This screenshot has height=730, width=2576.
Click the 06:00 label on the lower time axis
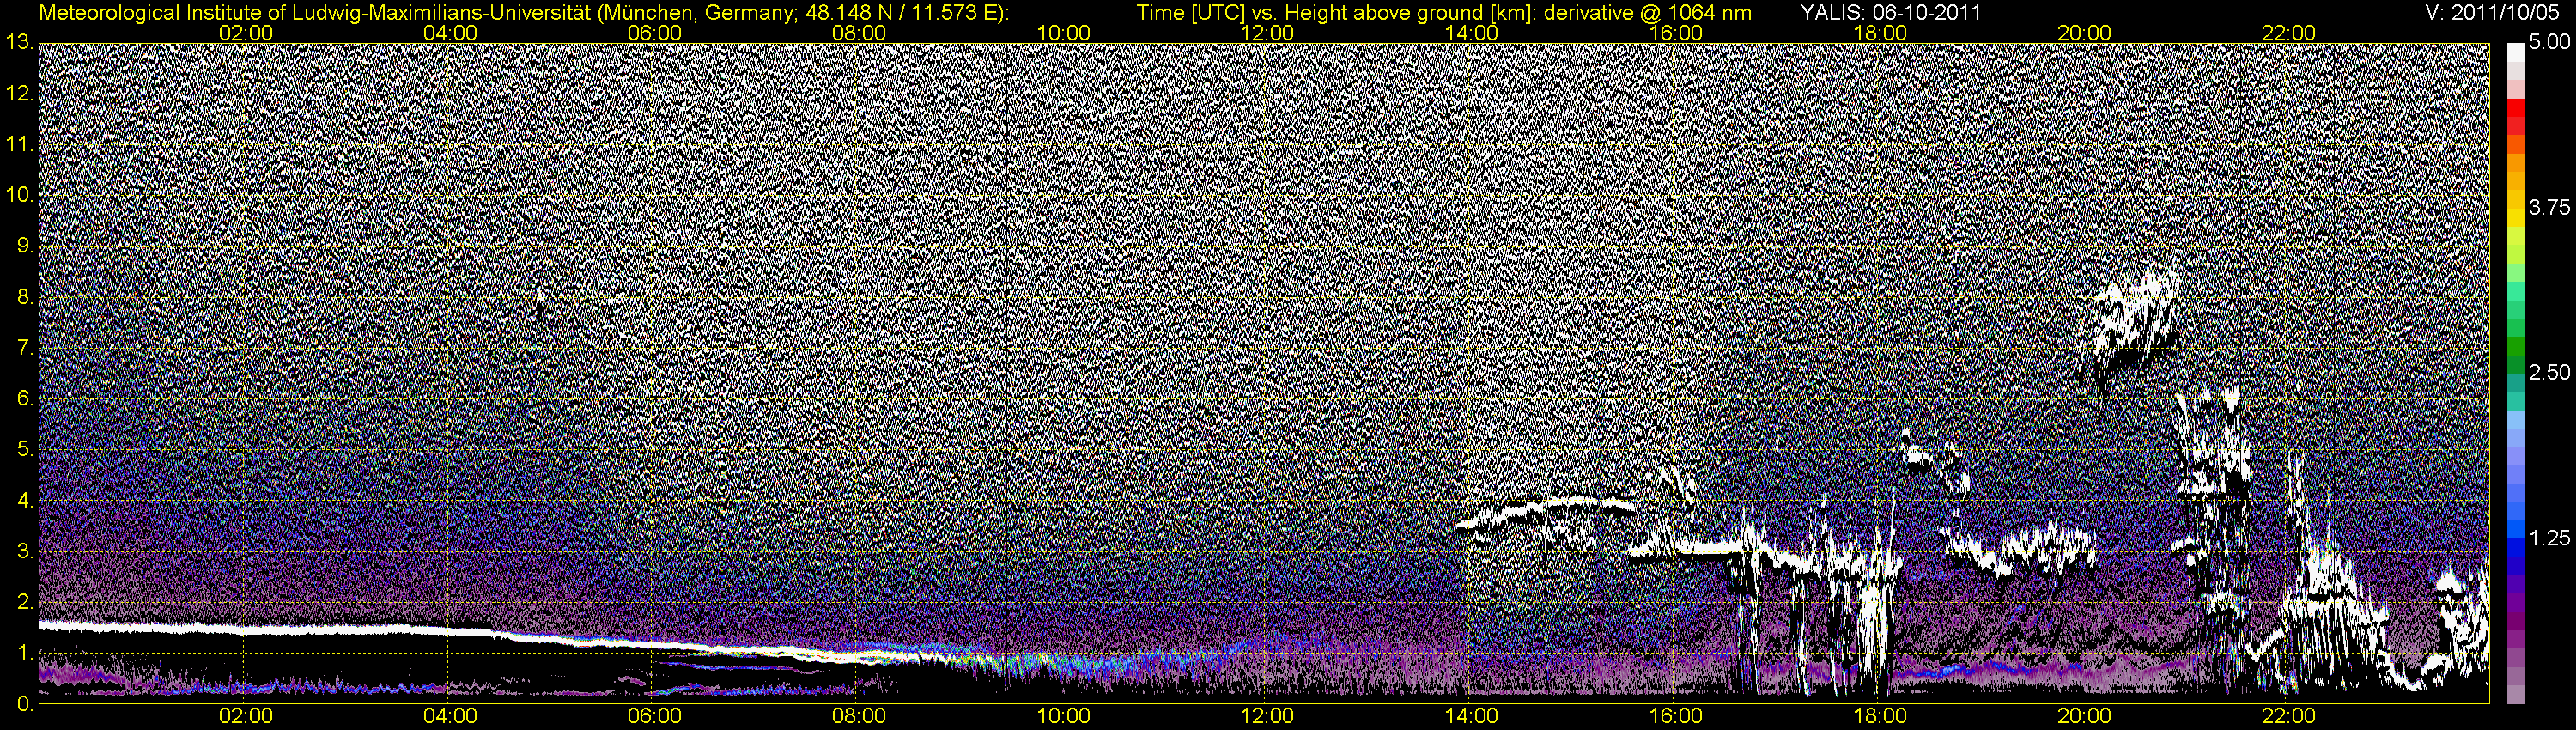[x=655, y=717]
